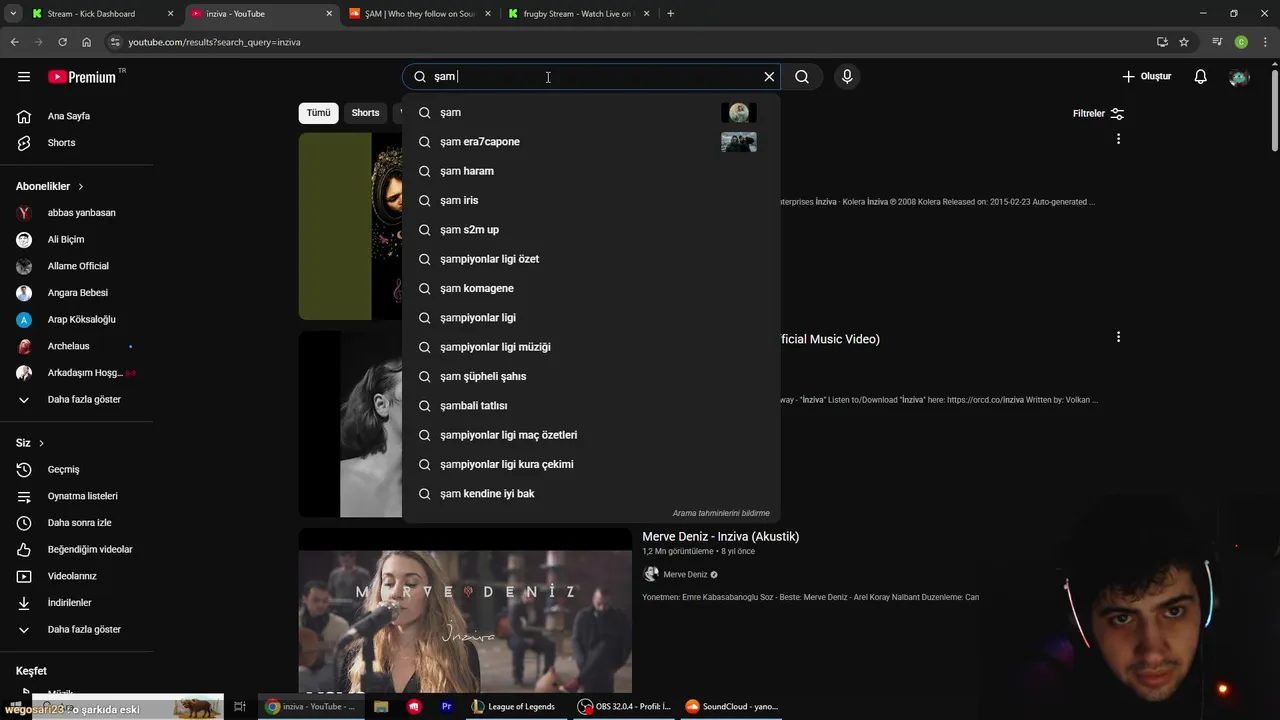Image resolution: width=1280 pixels, height=720 pixels.
Task: Open Merve Deniz - Inziva (Akustik) title
Action: [x=720, y=537]
